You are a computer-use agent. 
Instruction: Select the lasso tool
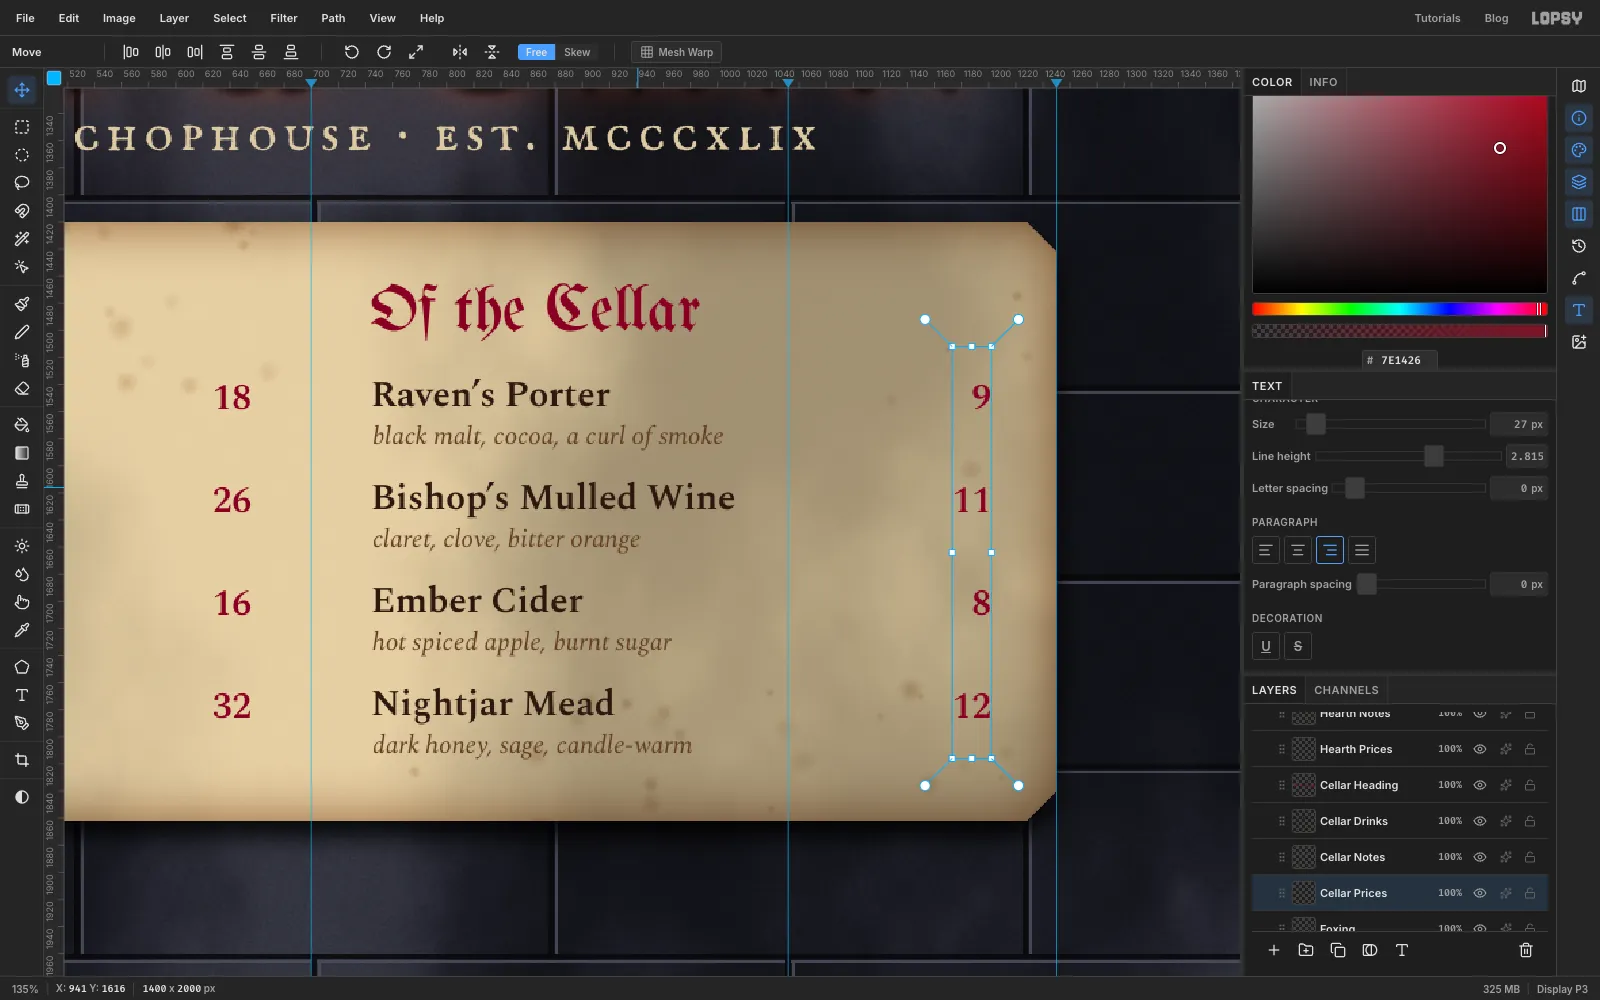22,183
